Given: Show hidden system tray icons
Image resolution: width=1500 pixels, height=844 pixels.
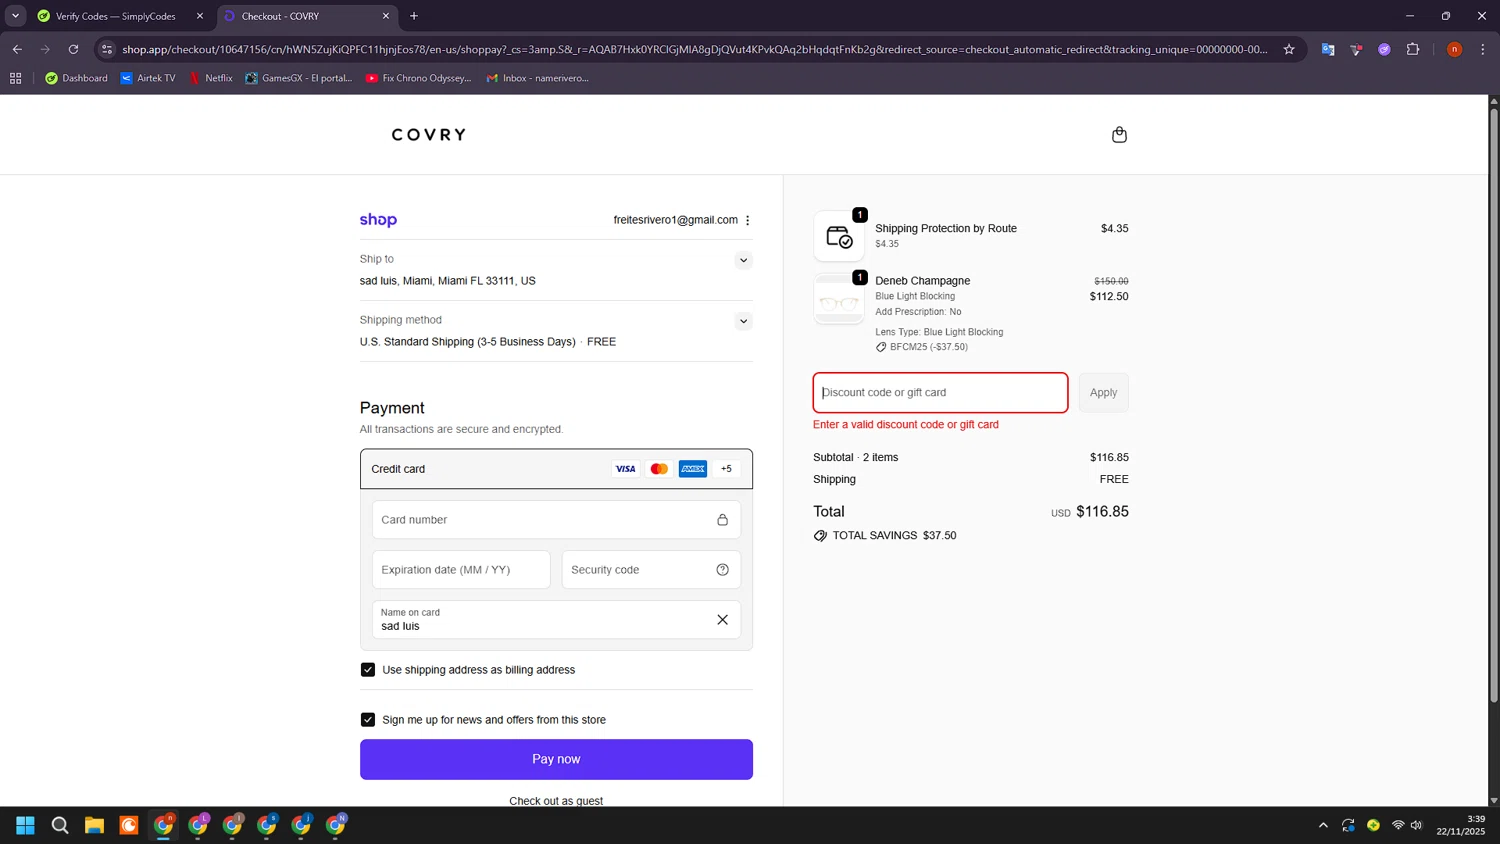Looking at the screenshot, I should pyautogui.click(x=1323, y=825).
